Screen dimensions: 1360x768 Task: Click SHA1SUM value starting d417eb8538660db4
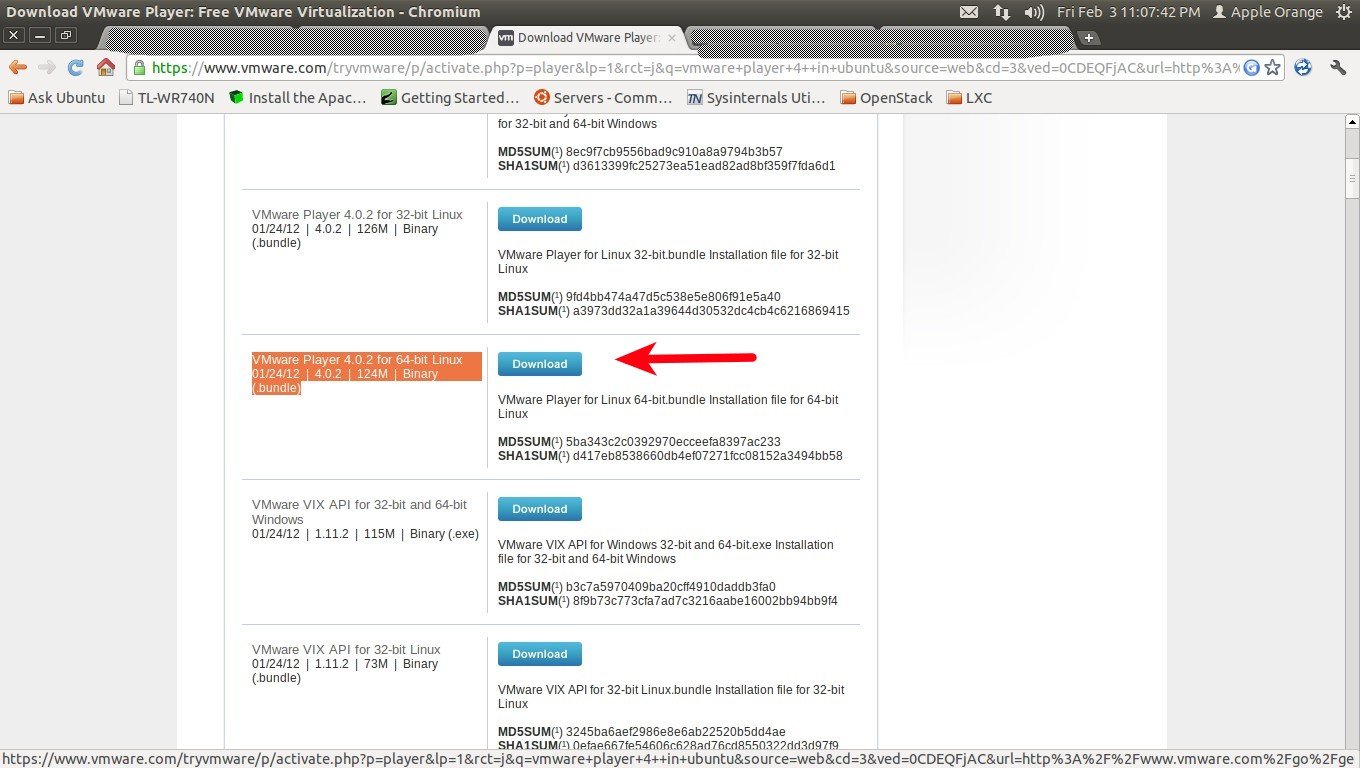pyautogui.click(x=707, y=456)
